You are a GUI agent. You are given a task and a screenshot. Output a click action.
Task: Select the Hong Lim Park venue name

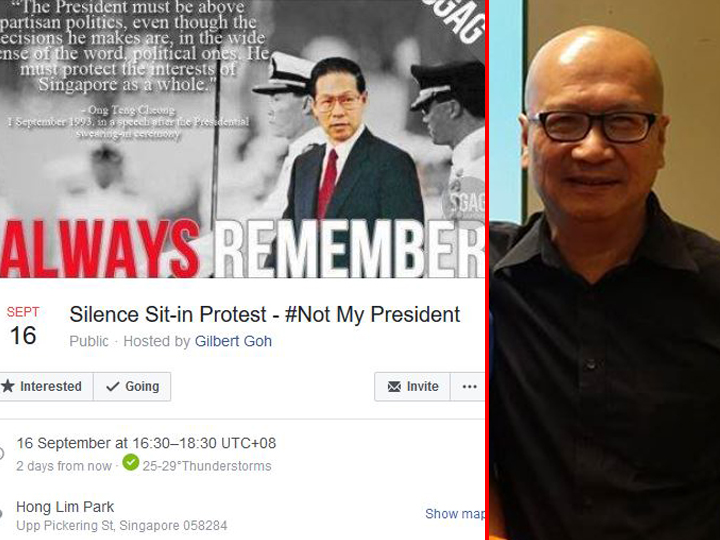[x=65, y=507]
